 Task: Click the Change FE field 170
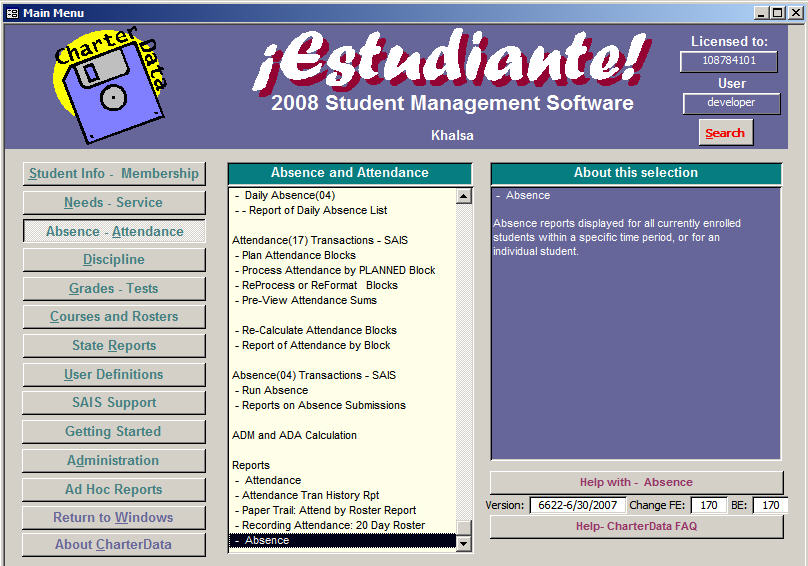pyautogui.click(x=709, y=505)
